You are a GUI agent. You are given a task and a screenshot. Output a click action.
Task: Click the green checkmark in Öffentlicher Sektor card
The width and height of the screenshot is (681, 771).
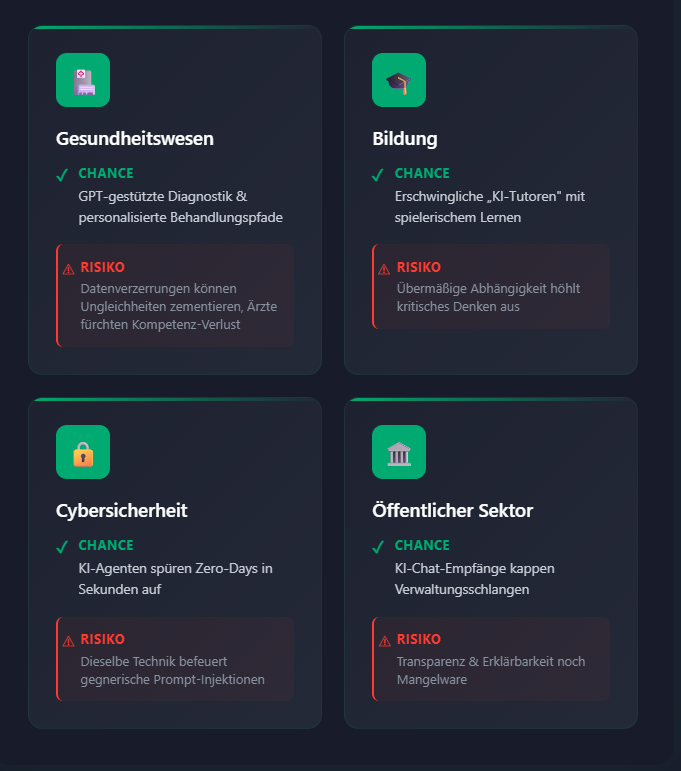point(378,547)
